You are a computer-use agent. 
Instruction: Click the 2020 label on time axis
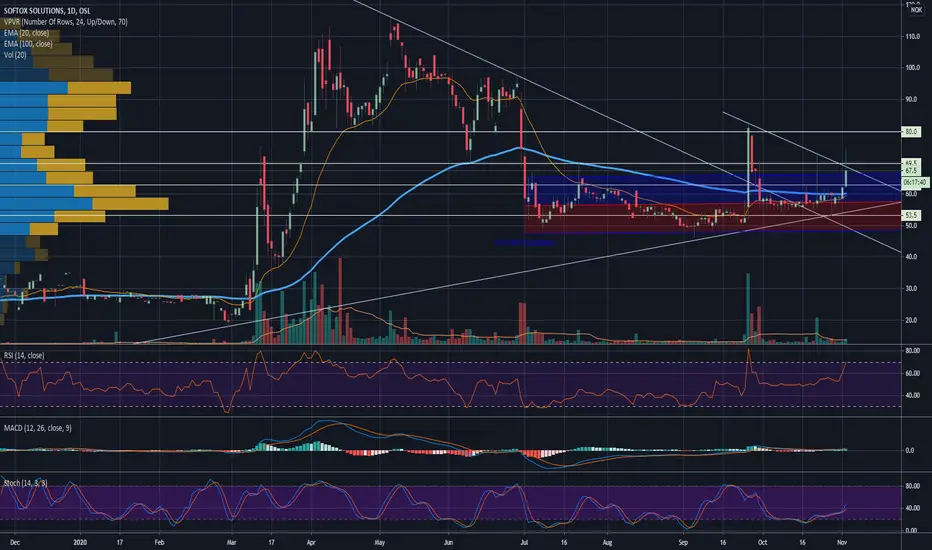click(x=80, y=542)
